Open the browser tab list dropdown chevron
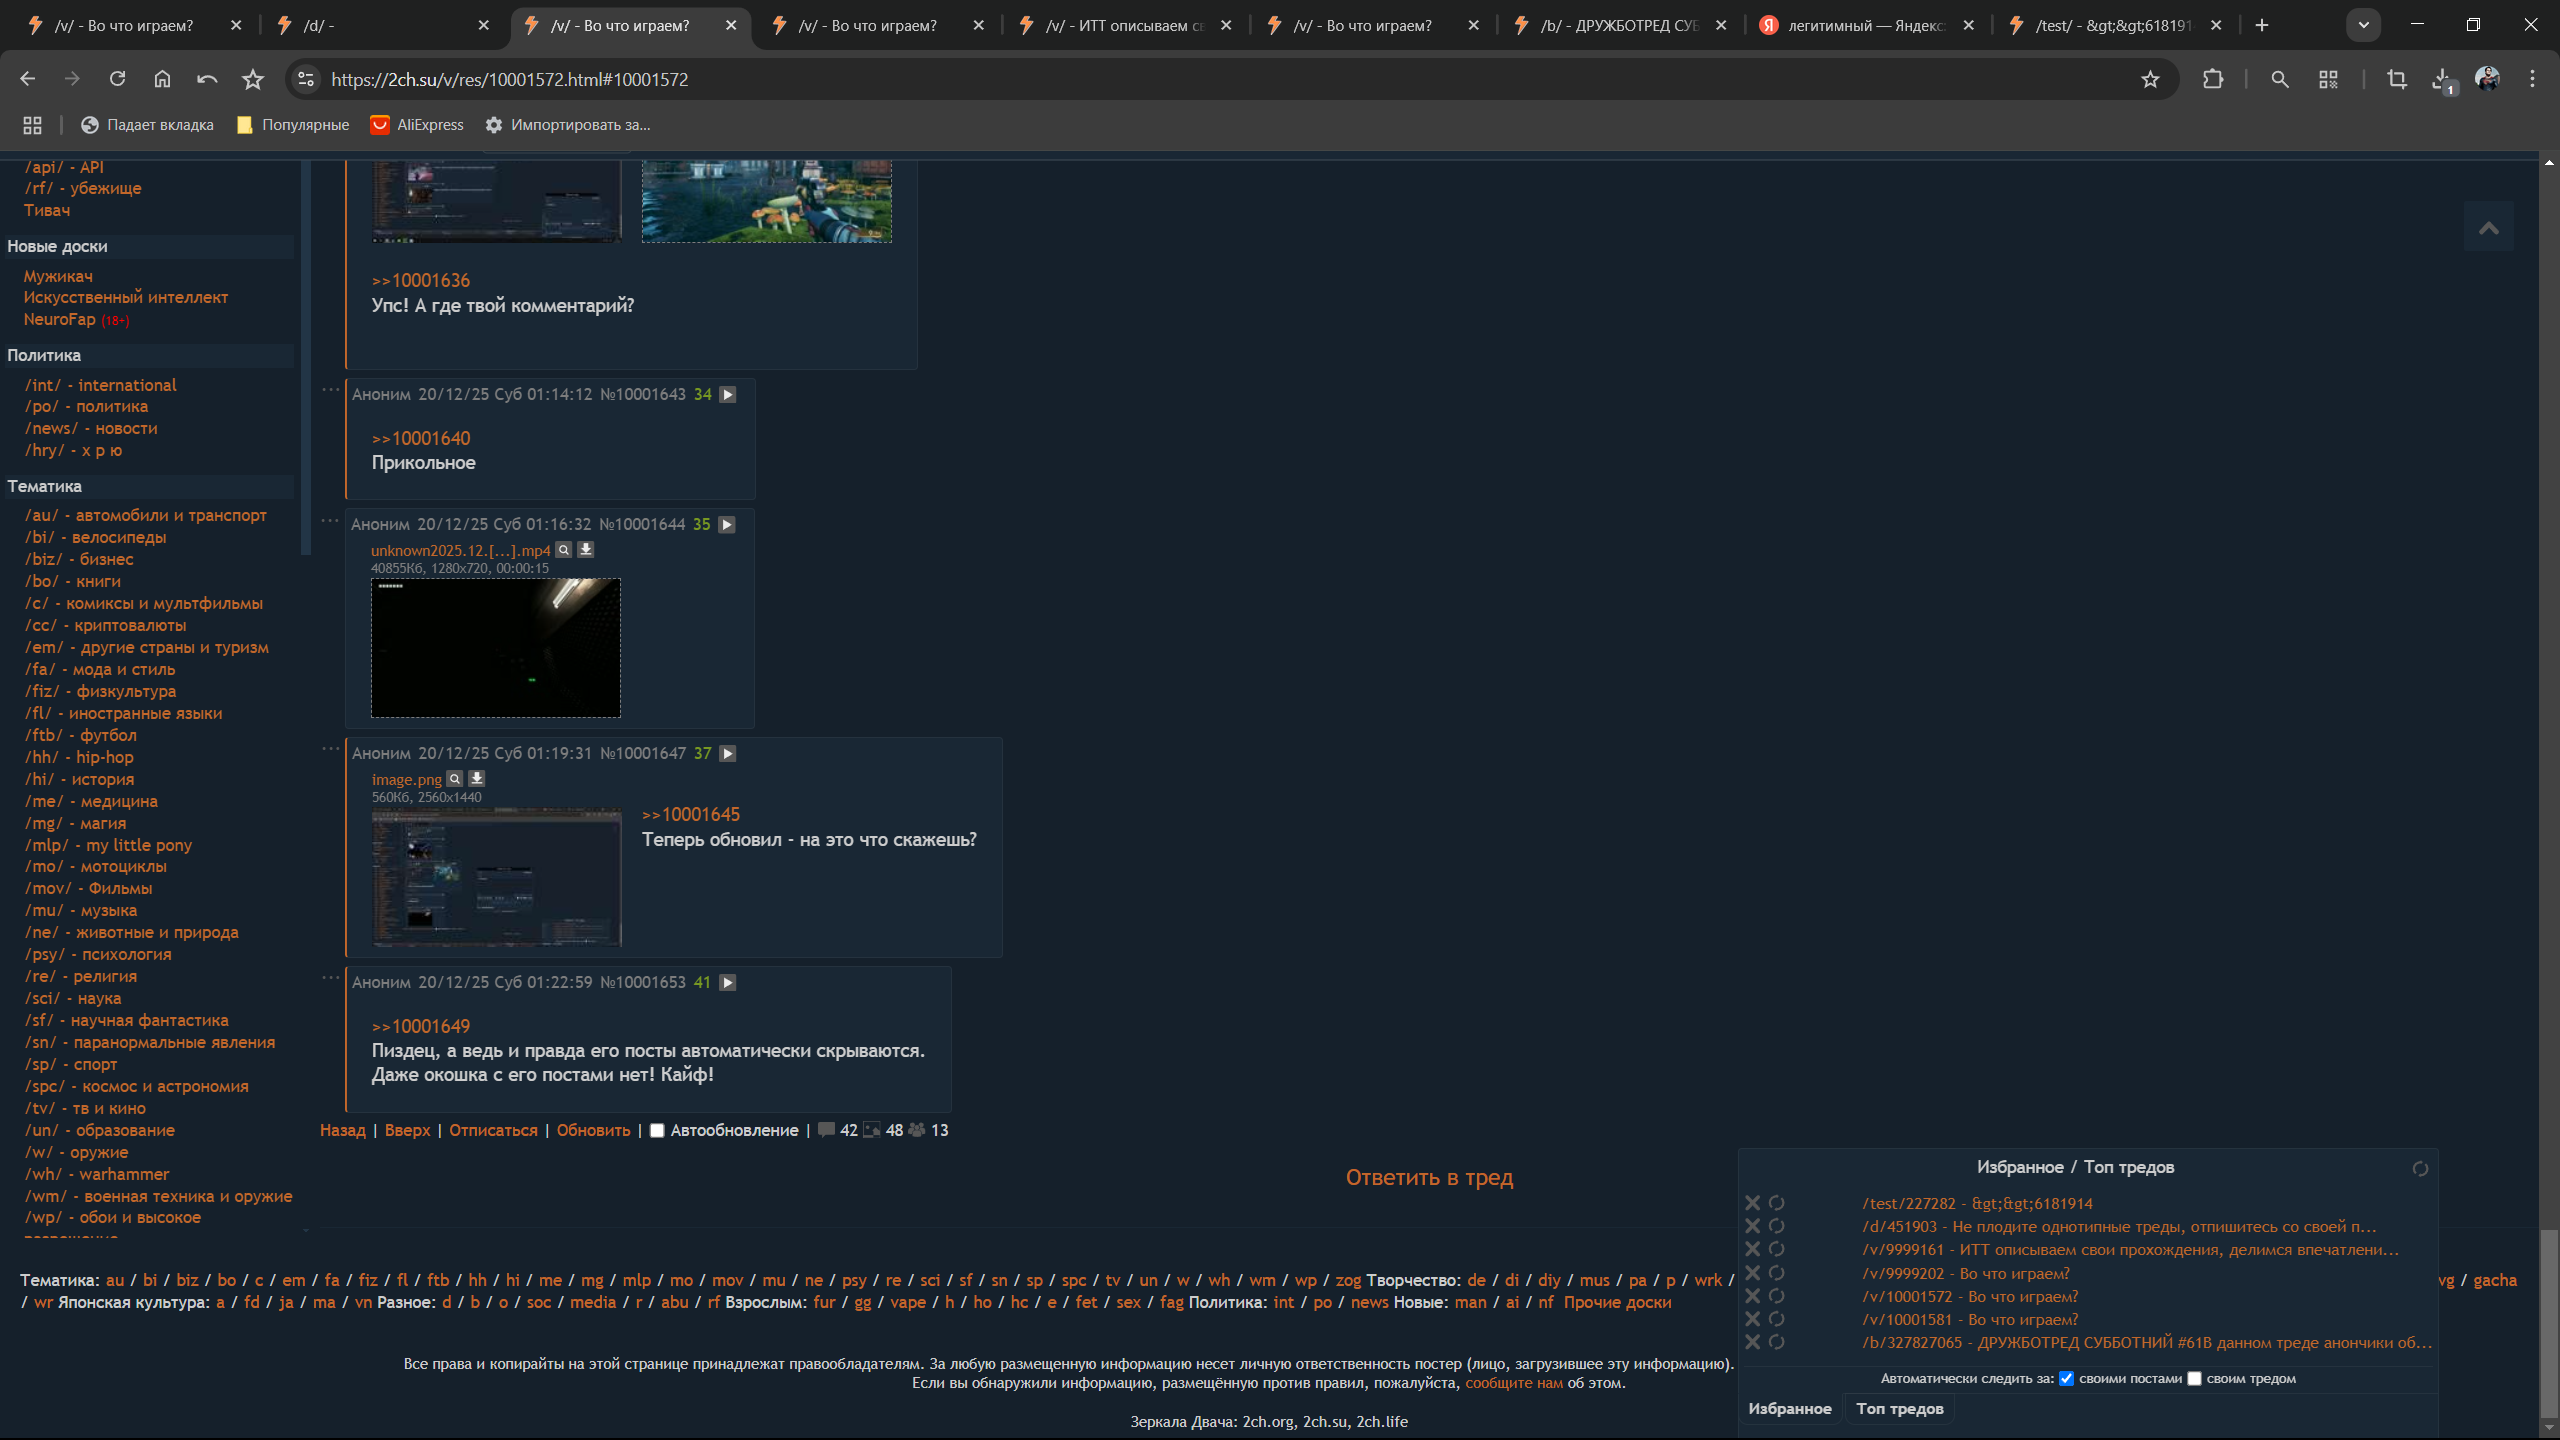The height and width of the screenshot is (1440, 2560). 2364,25
